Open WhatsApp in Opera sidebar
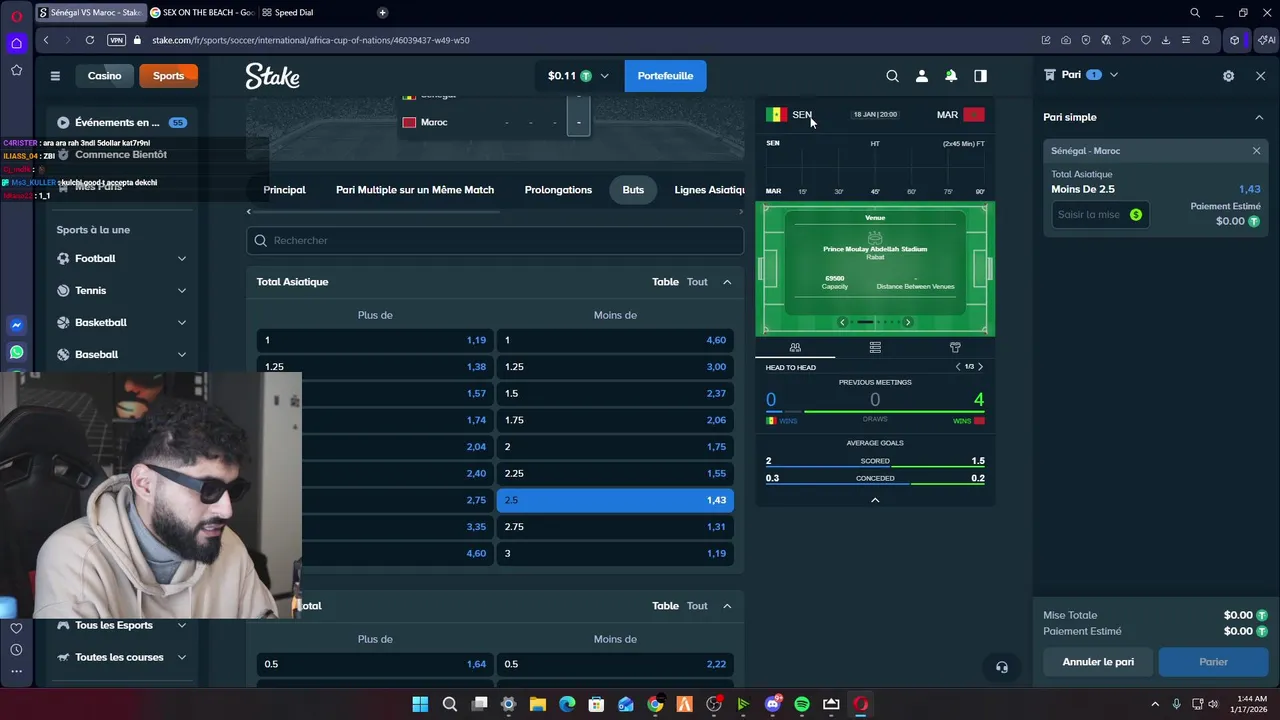The image size is (1280, 720). click(x=16, y=352)
